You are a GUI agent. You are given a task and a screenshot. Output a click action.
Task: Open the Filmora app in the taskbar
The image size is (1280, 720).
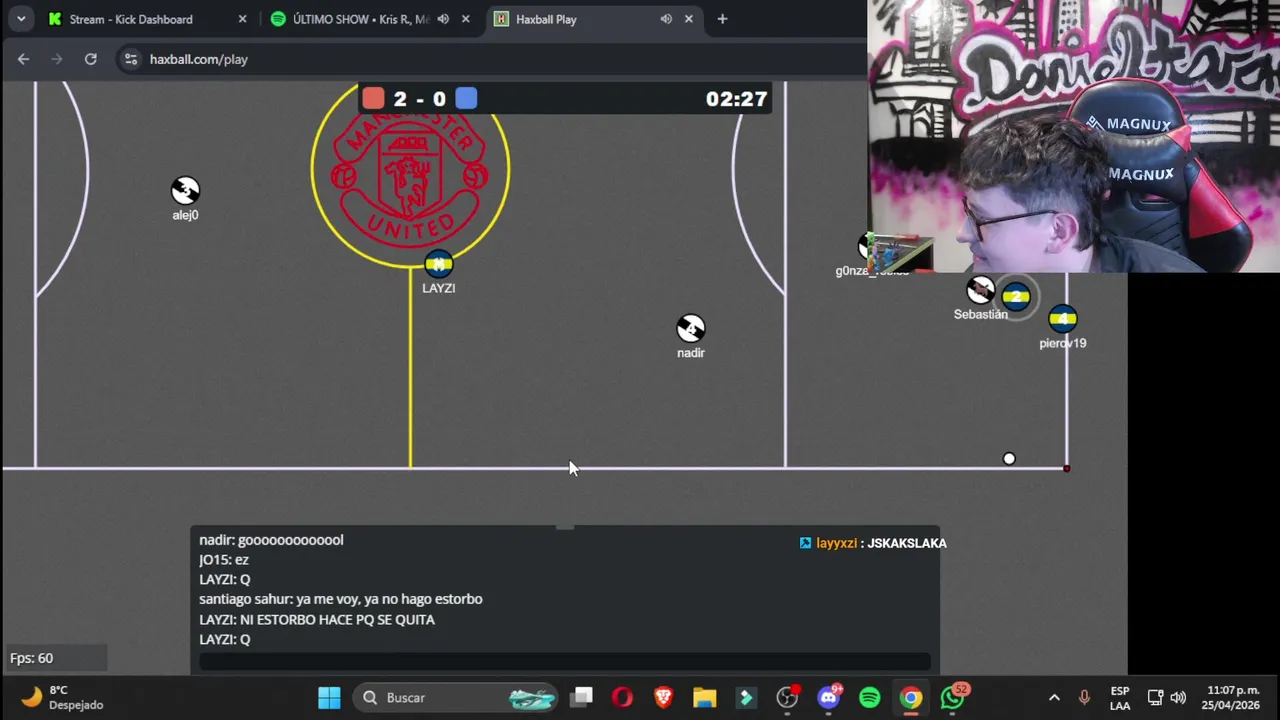(746, 697)
